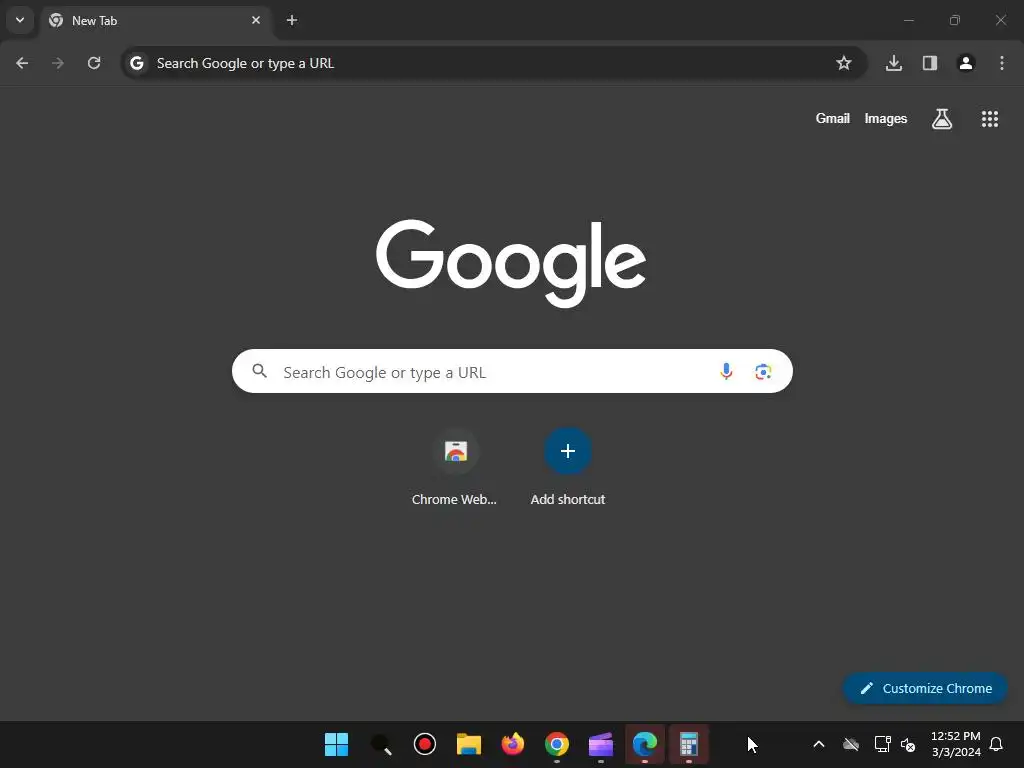Click the OneDrive cloud tray icon

click(x=851, y=744)
